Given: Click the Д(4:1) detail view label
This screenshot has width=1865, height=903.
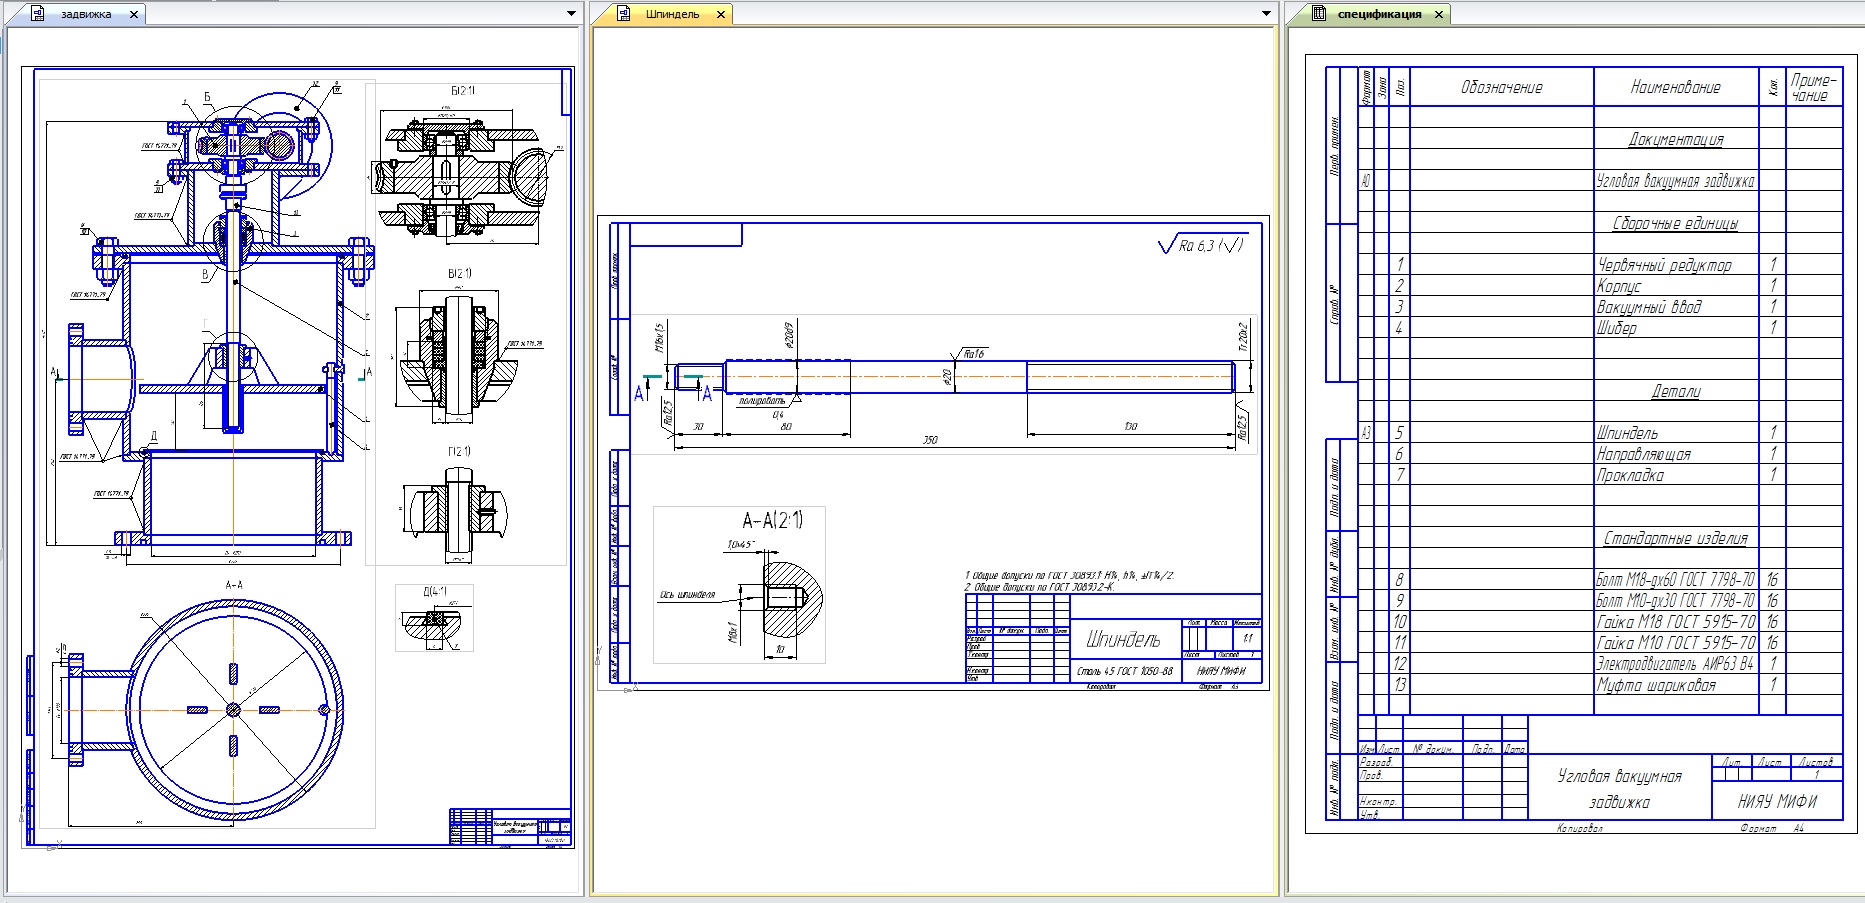Looking at the screenshot, I should click(435, 591).
